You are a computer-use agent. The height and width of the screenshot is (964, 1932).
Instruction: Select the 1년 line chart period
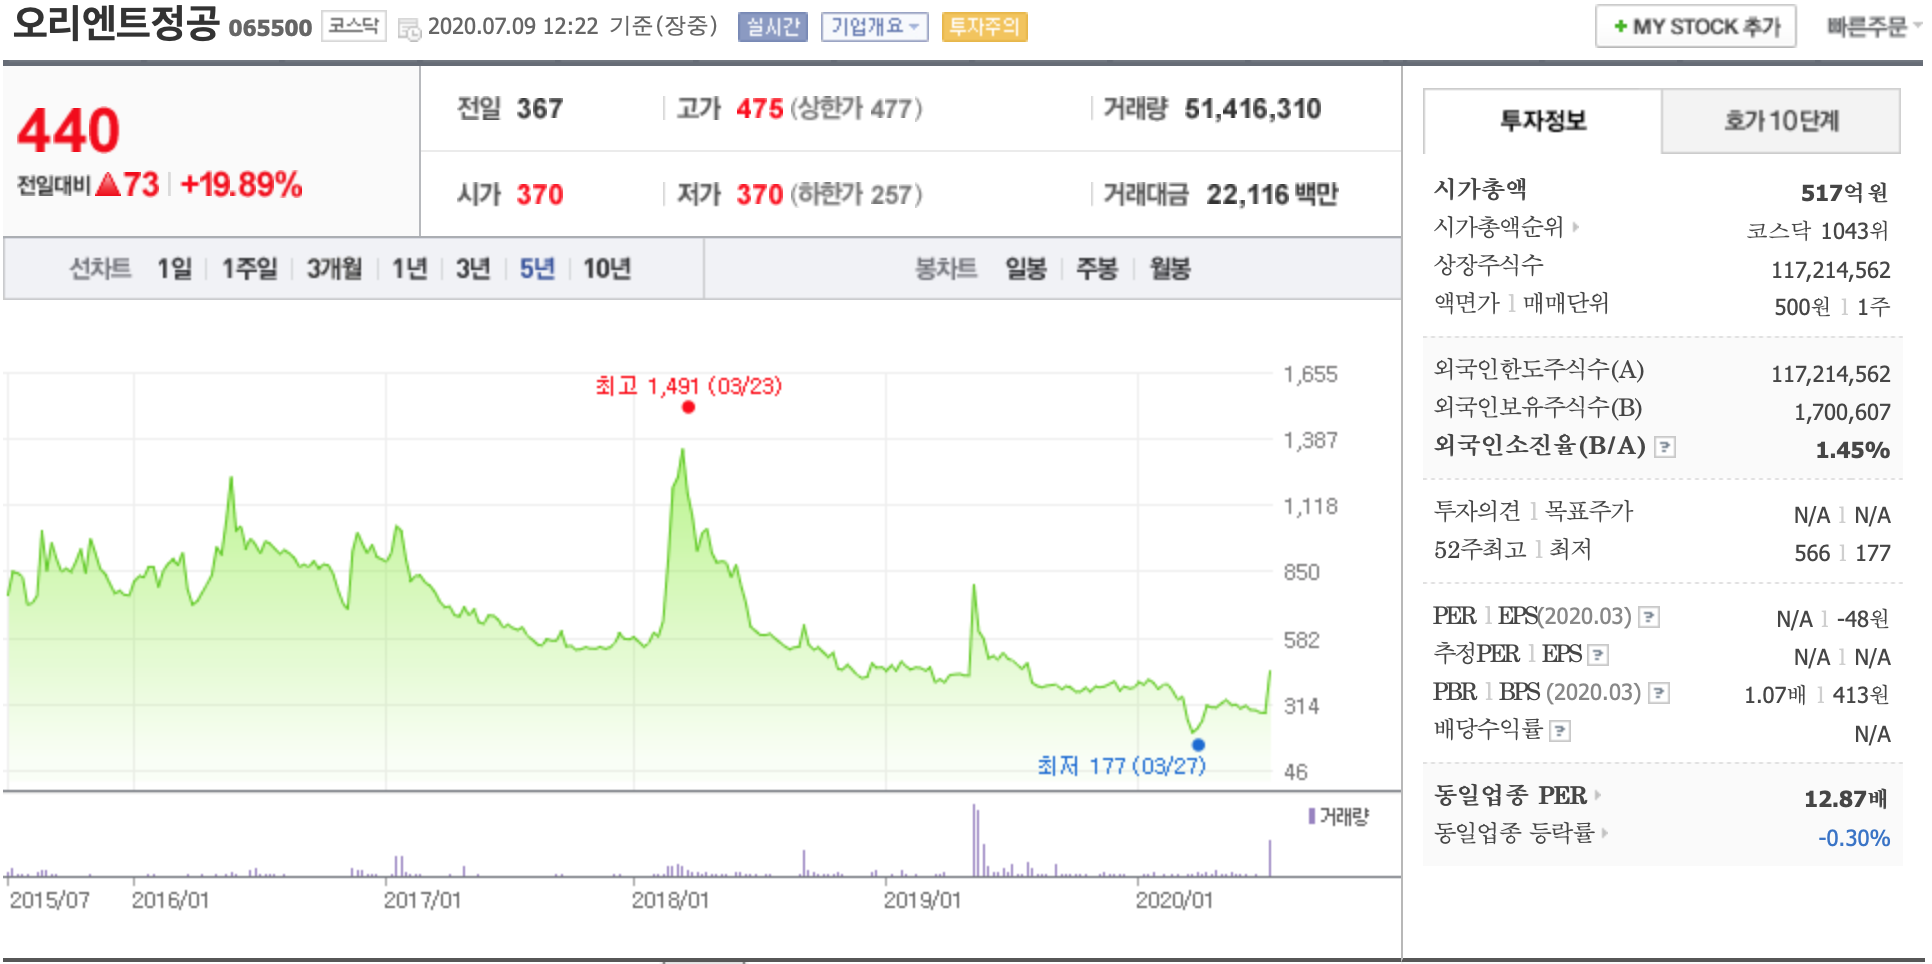(x=409, y=268)
